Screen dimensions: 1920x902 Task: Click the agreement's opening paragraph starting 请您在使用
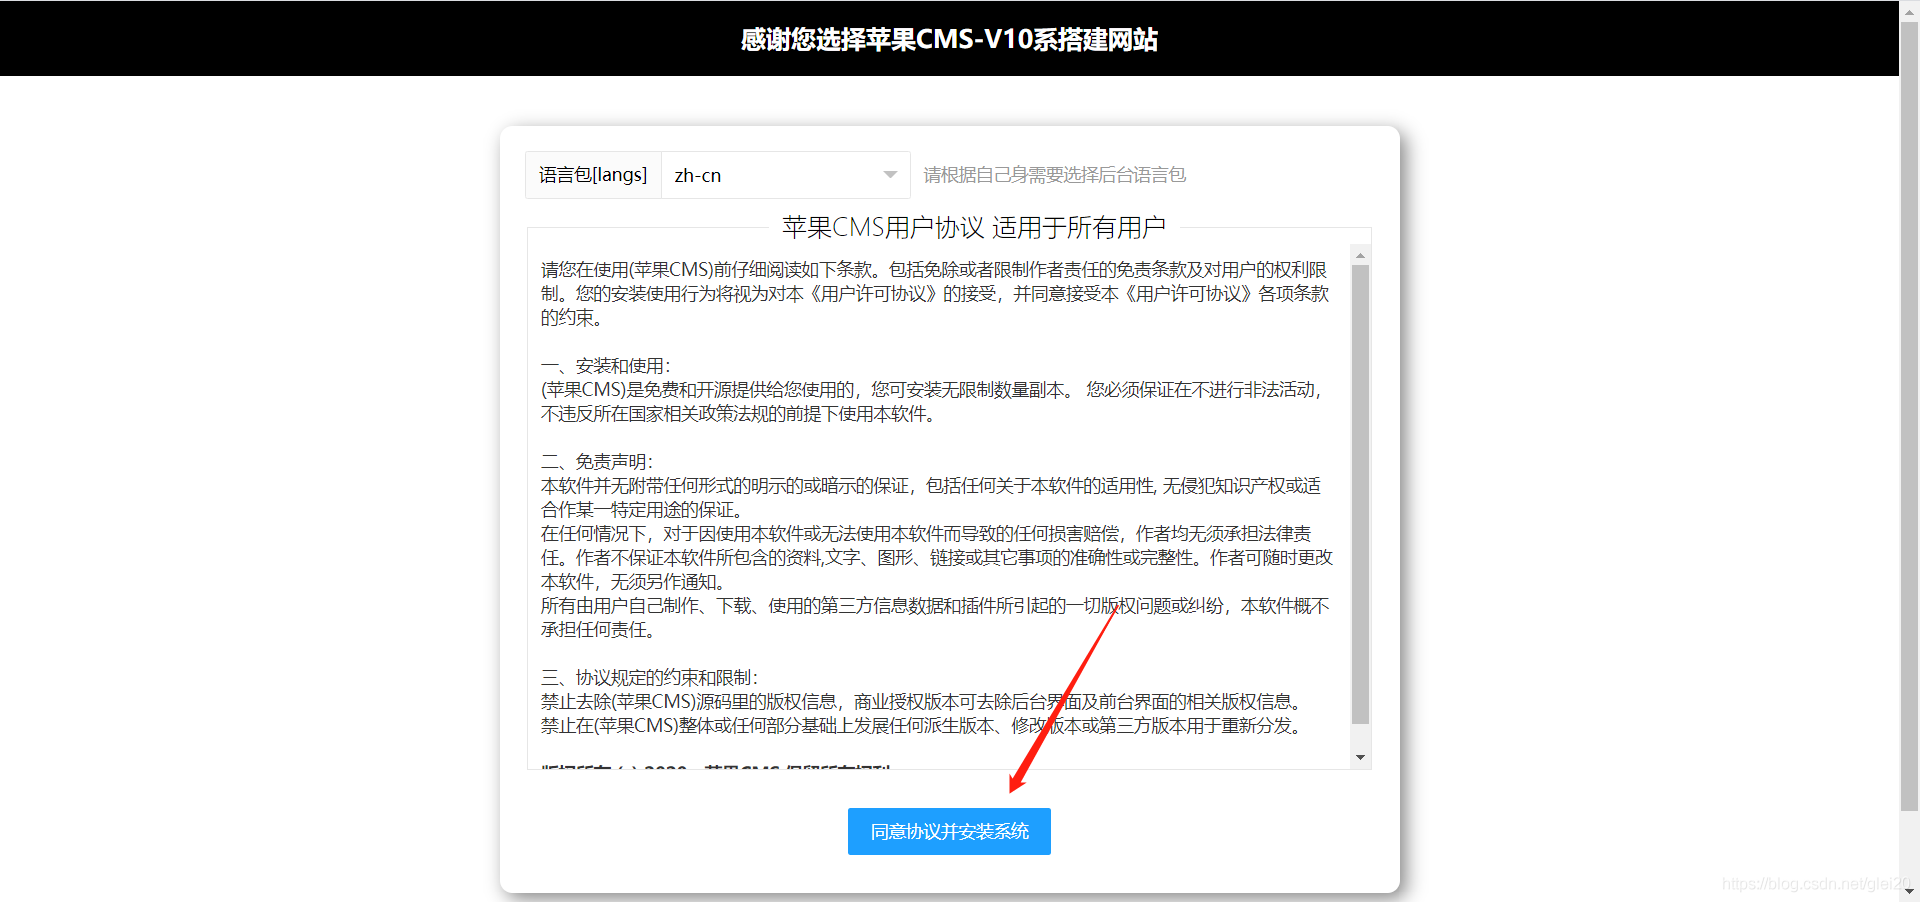[934, 294]
